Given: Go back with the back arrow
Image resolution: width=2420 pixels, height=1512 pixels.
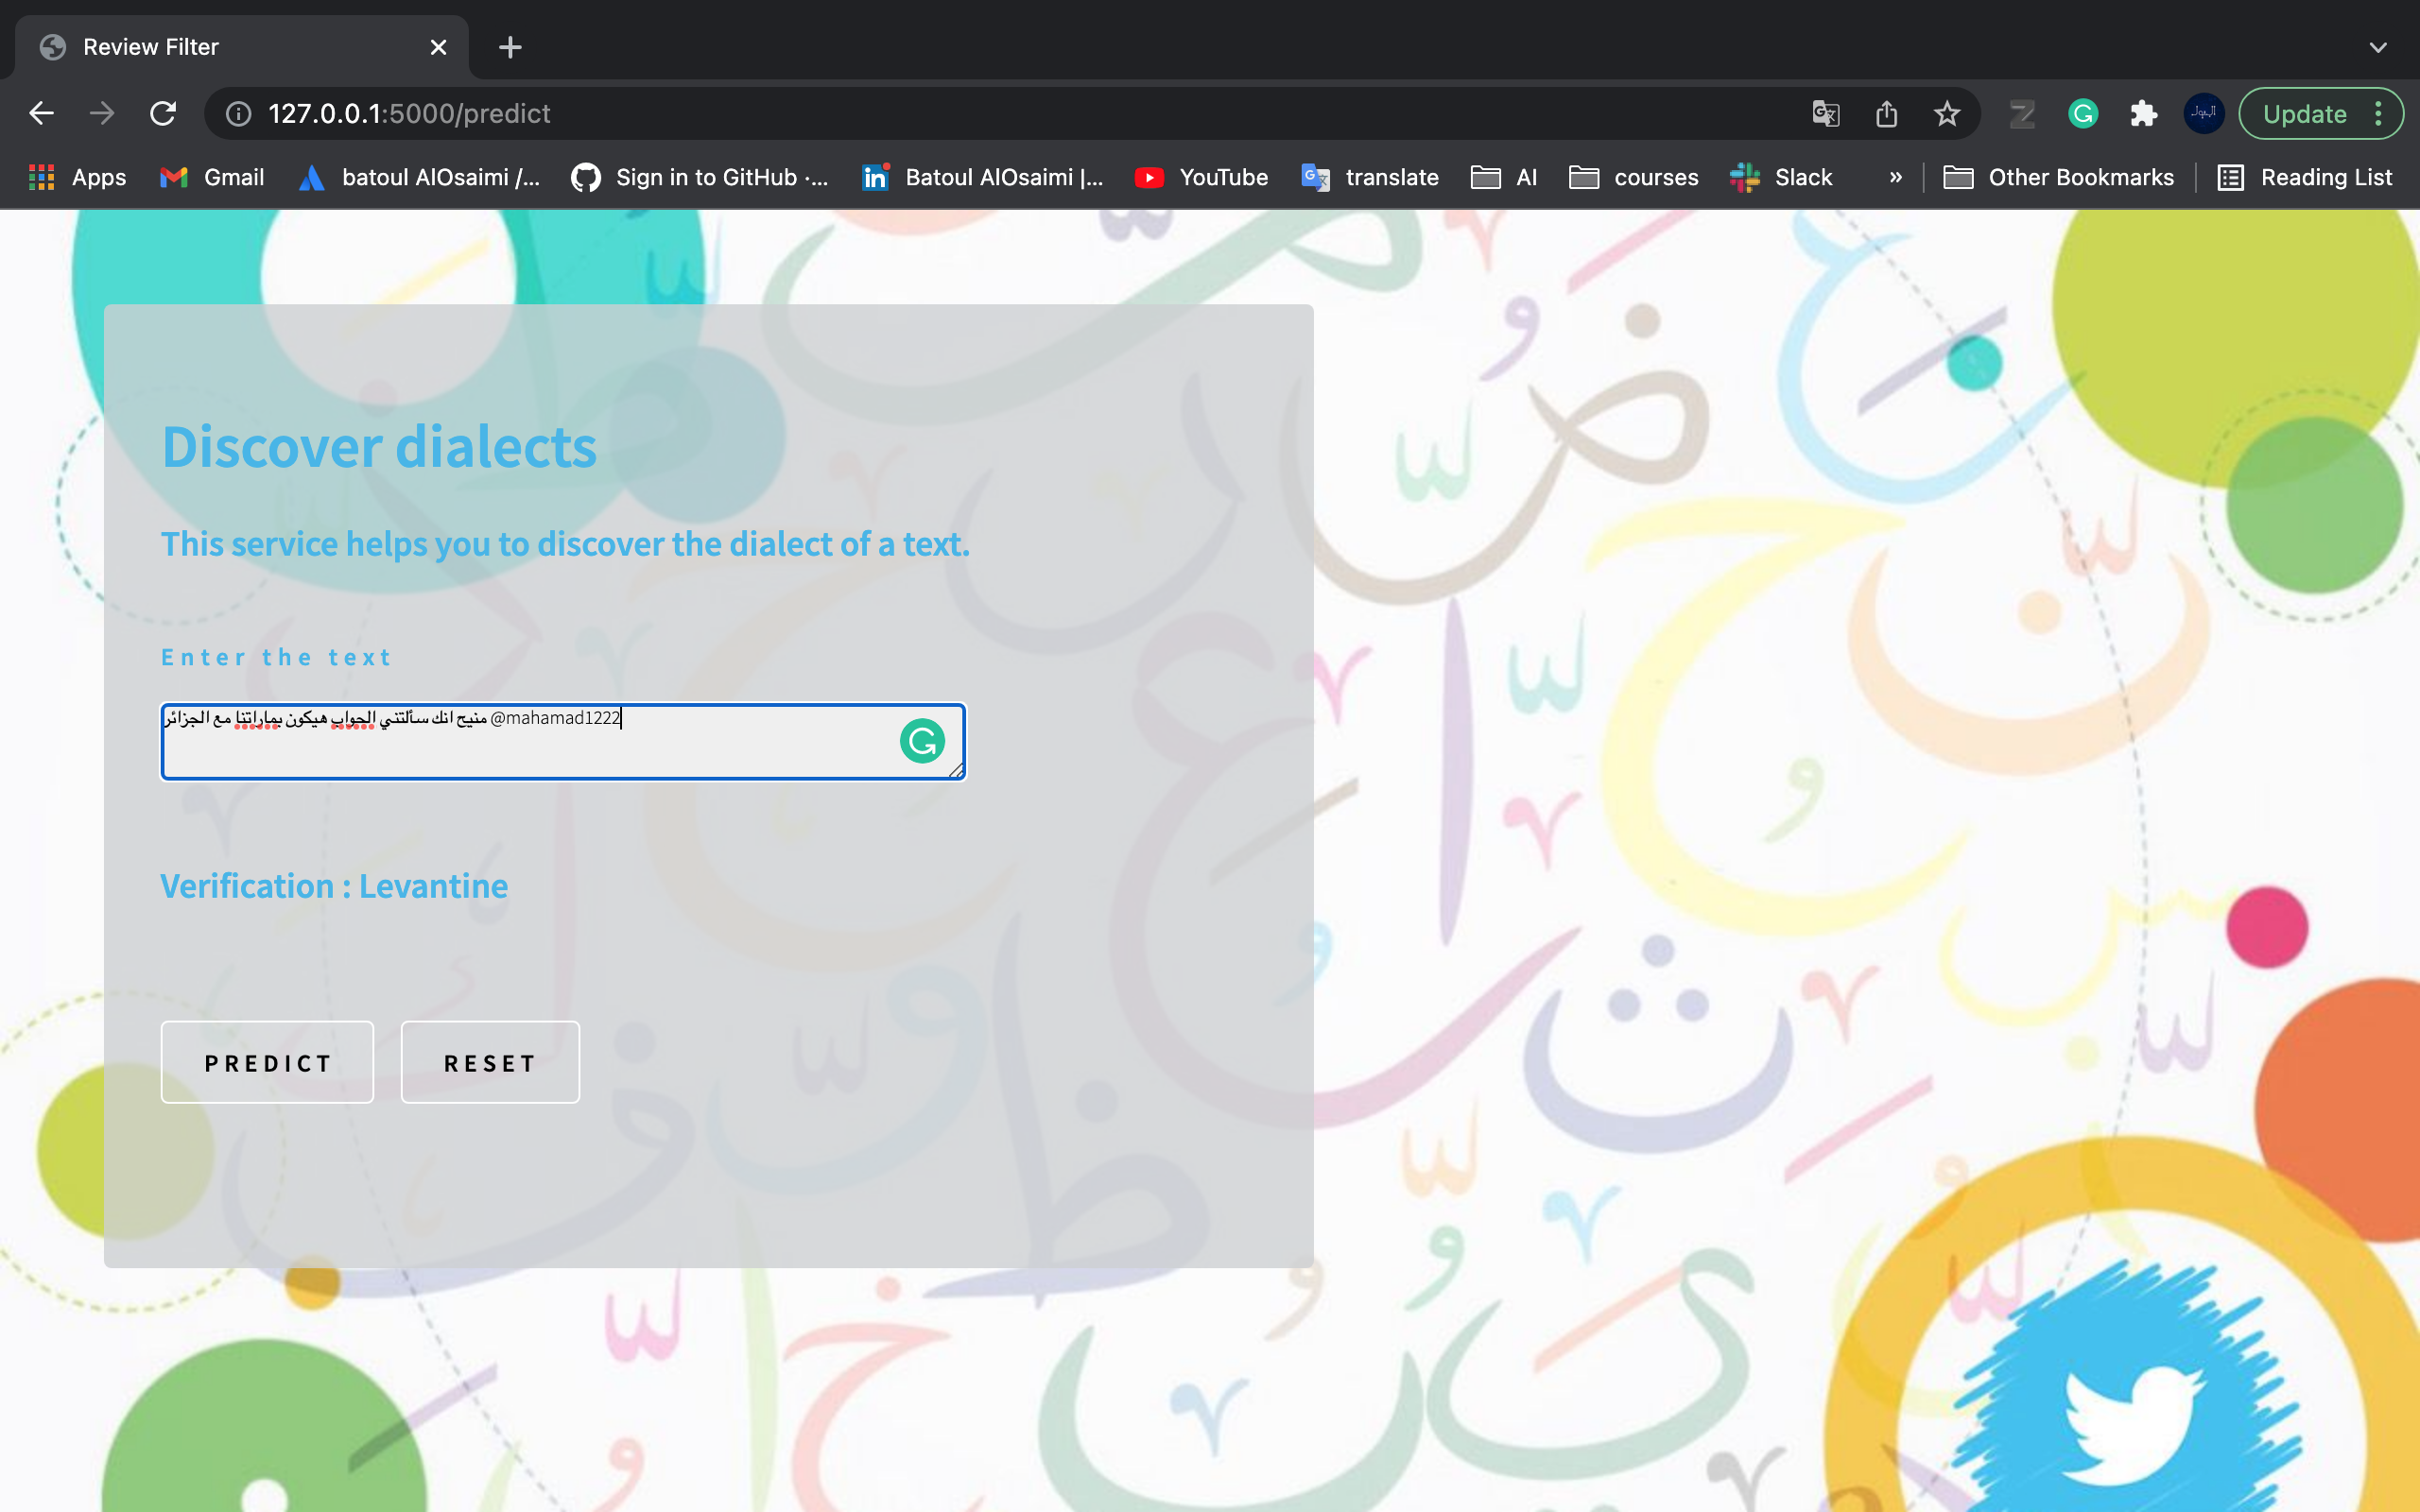Looking at the screenshot, I should pyautogui.click(x=42, y=114).
